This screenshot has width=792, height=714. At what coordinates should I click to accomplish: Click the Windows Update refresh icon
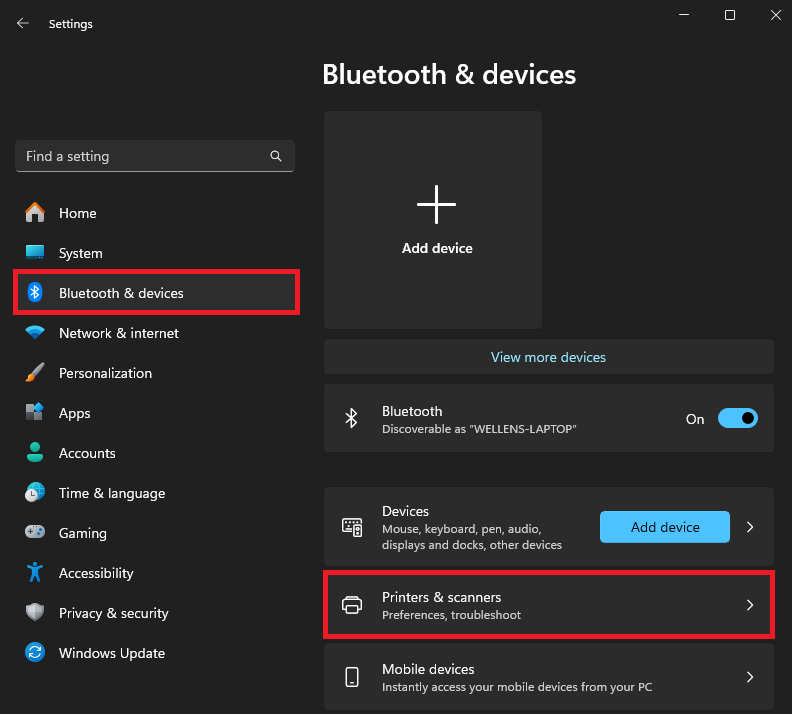(x=35, y=652)
